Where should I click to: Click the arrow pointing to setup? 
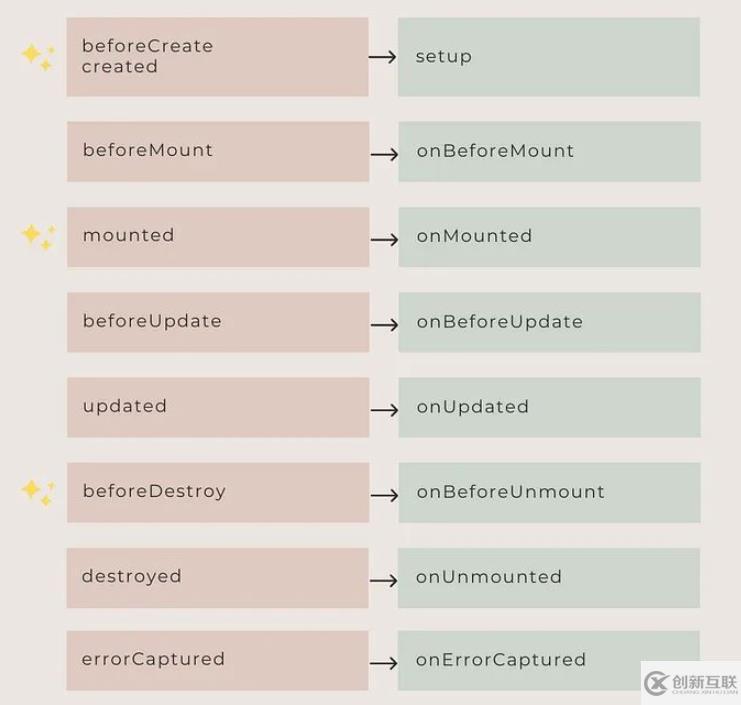point(383,57)
